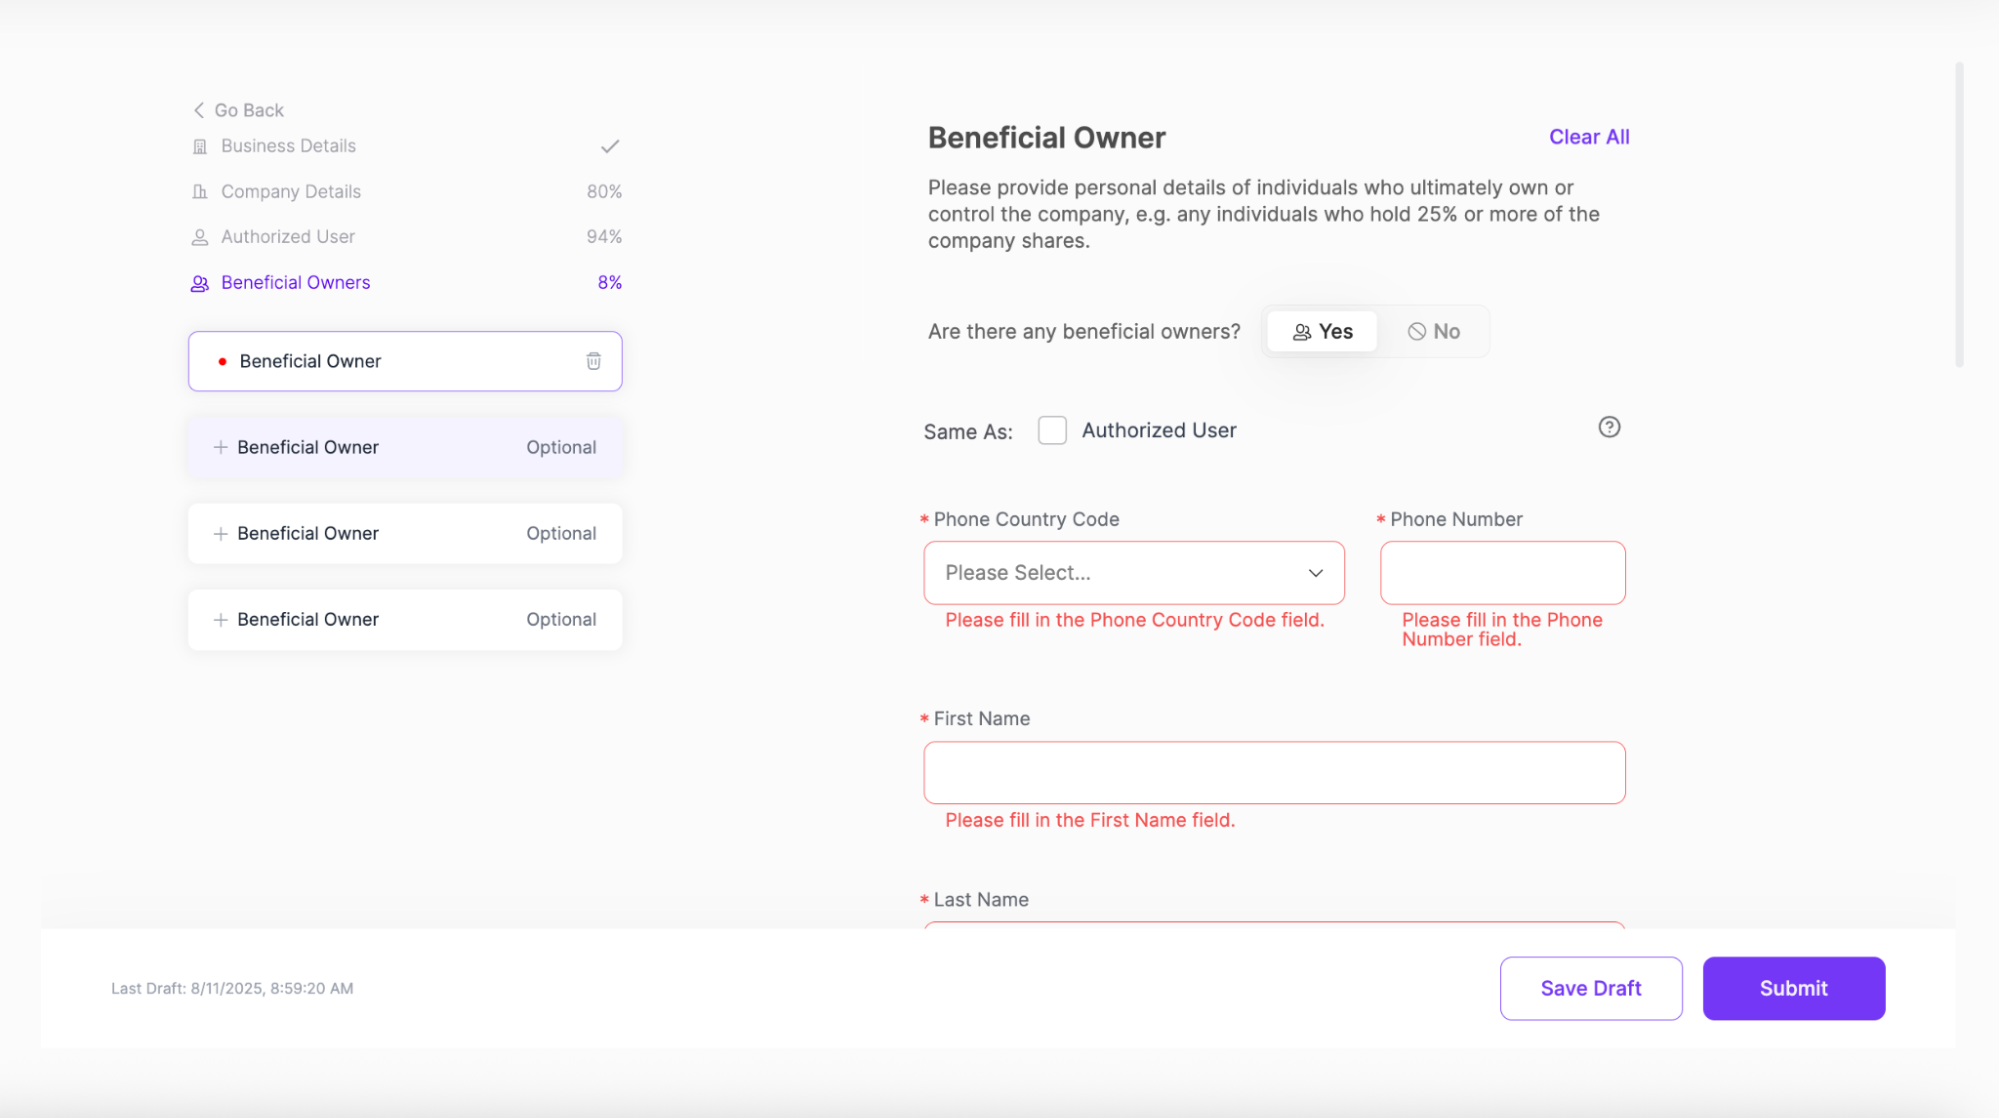Viewport: 1999px width, 1118px height.
Task: Open the help question mark icon
Action: click(1609, 427)
